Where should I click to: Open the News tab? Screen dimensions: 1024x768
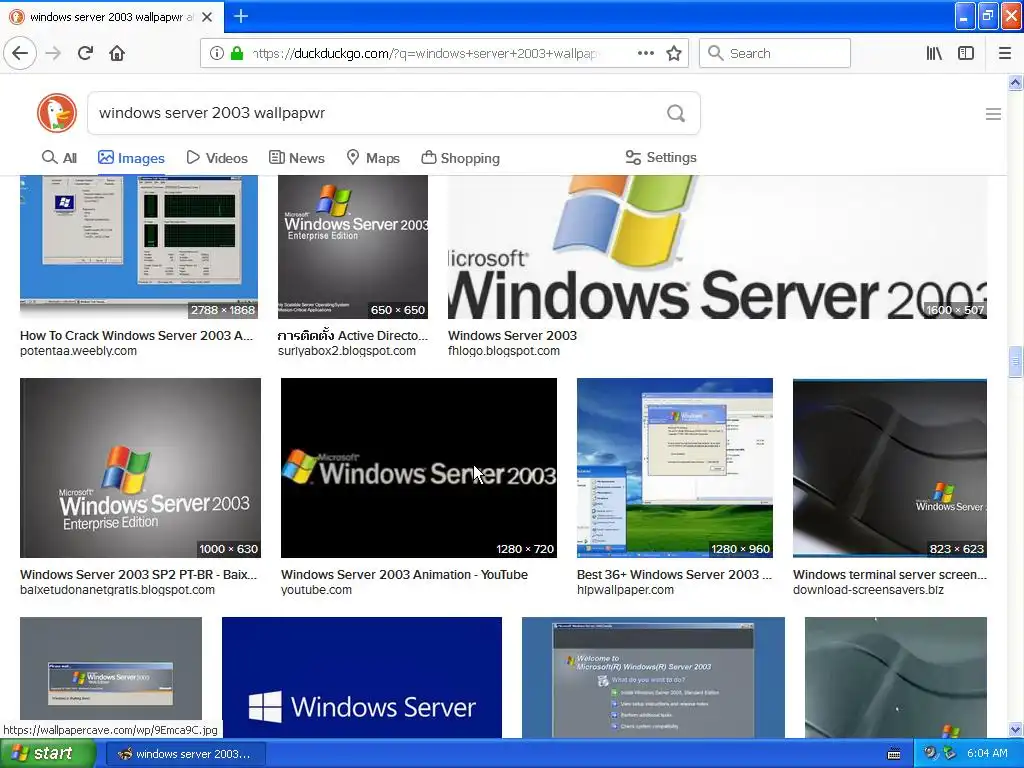click(296, 158)
